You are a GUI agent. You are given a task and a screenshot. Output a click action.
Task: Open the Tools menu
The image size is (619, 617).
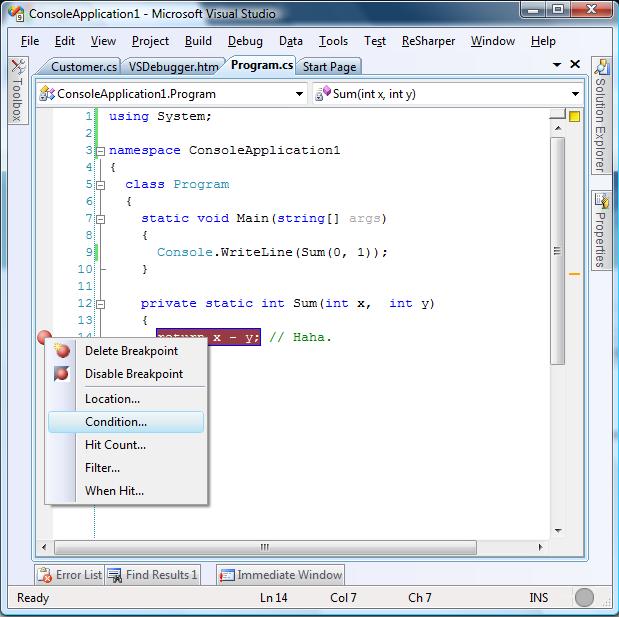(333, 41)
